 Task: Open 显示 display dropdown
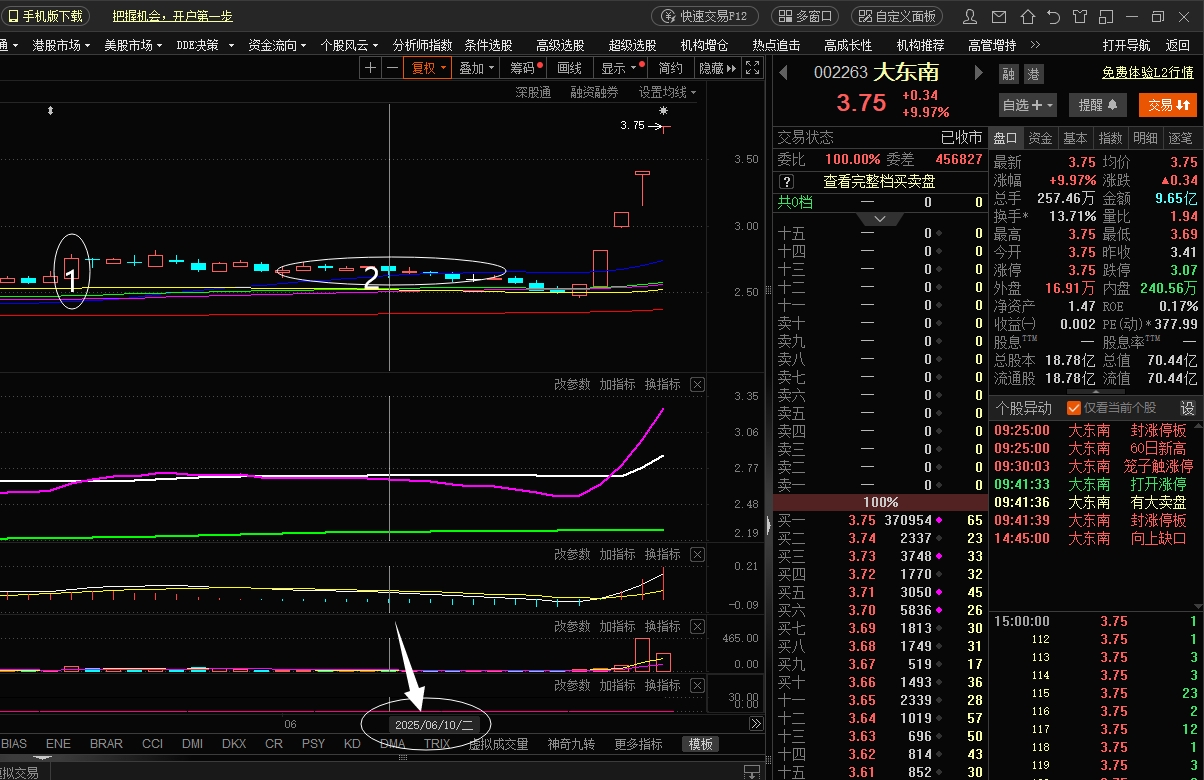pyautogui.click(x=619, y=68)
